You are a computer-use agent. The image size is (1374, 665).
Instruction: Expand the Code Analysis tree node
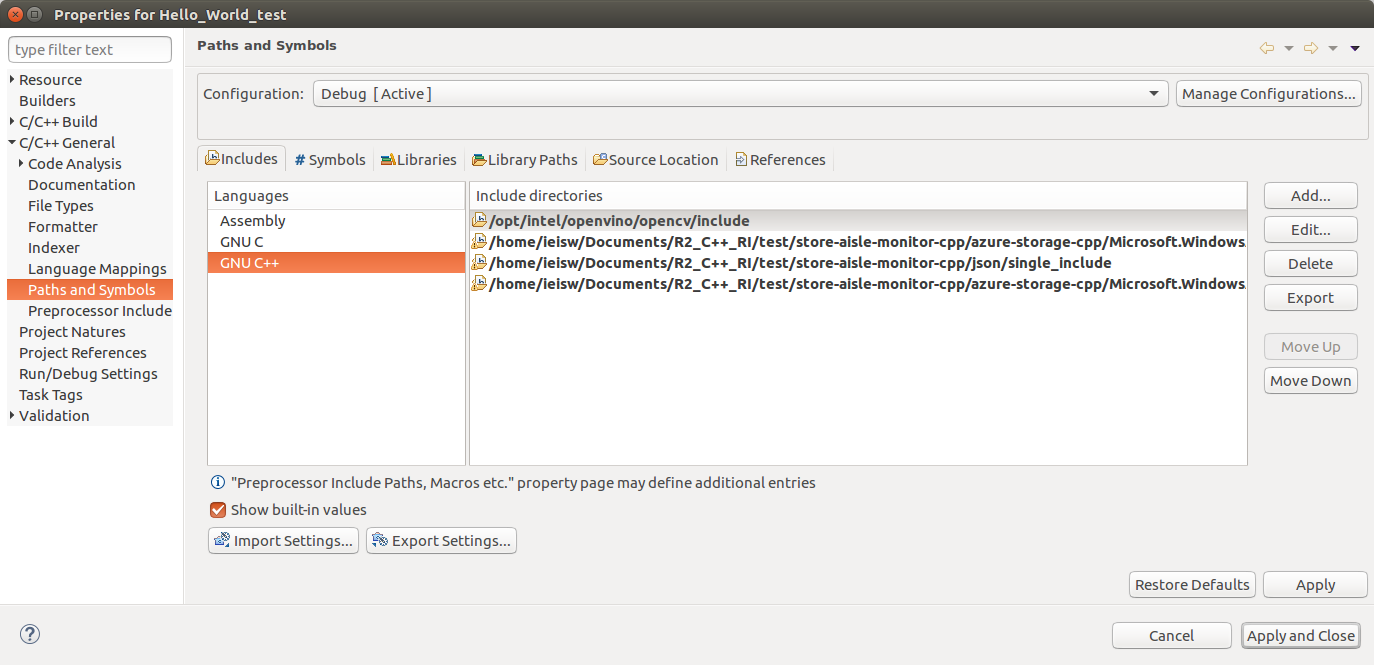tap(21, 163)
